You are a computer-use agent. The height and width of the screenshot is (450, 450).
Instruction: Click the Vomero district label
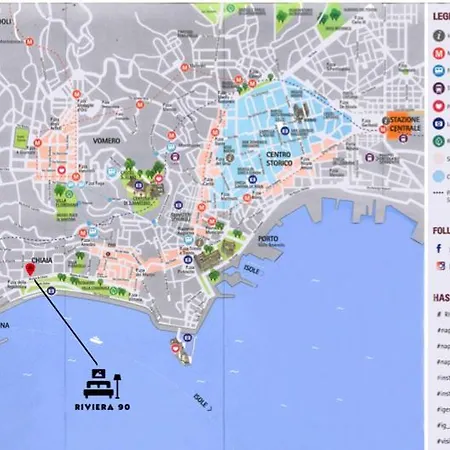coord(106,141)
